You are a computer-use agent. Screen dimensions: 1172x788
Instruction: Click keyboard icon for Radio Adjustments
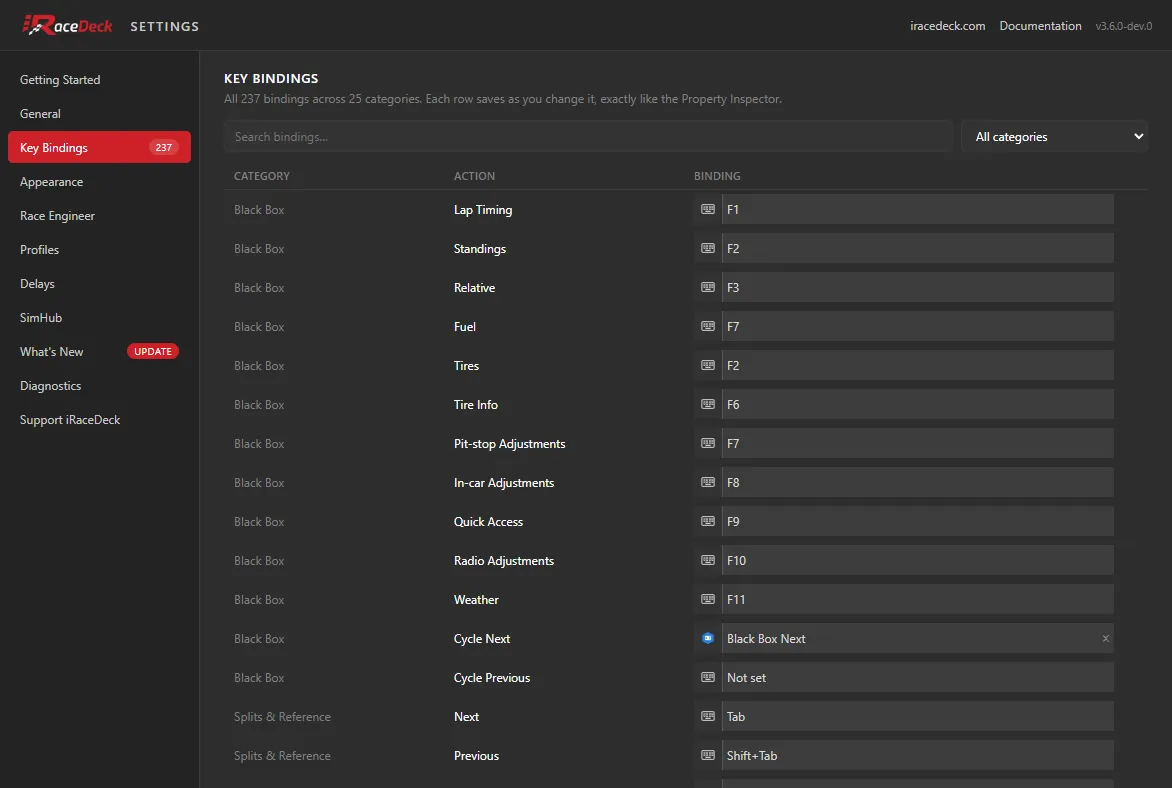pyautogui.click(x=707, y=560)
